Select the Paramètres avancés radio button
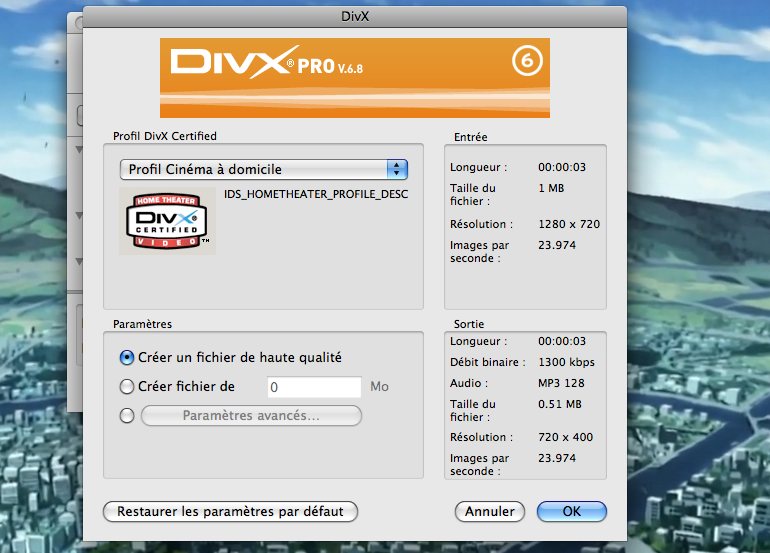770x553 pixels. point(127,415)
